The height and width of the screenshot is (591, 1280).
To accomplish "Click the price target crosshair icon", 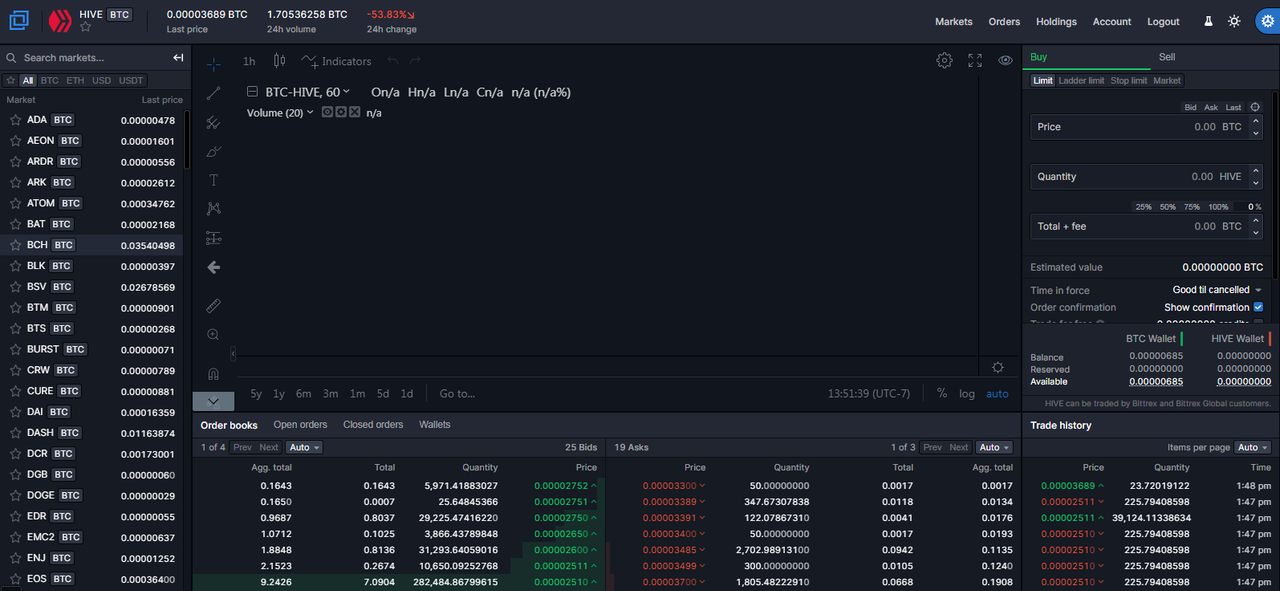I will [x=1255, y=107].
